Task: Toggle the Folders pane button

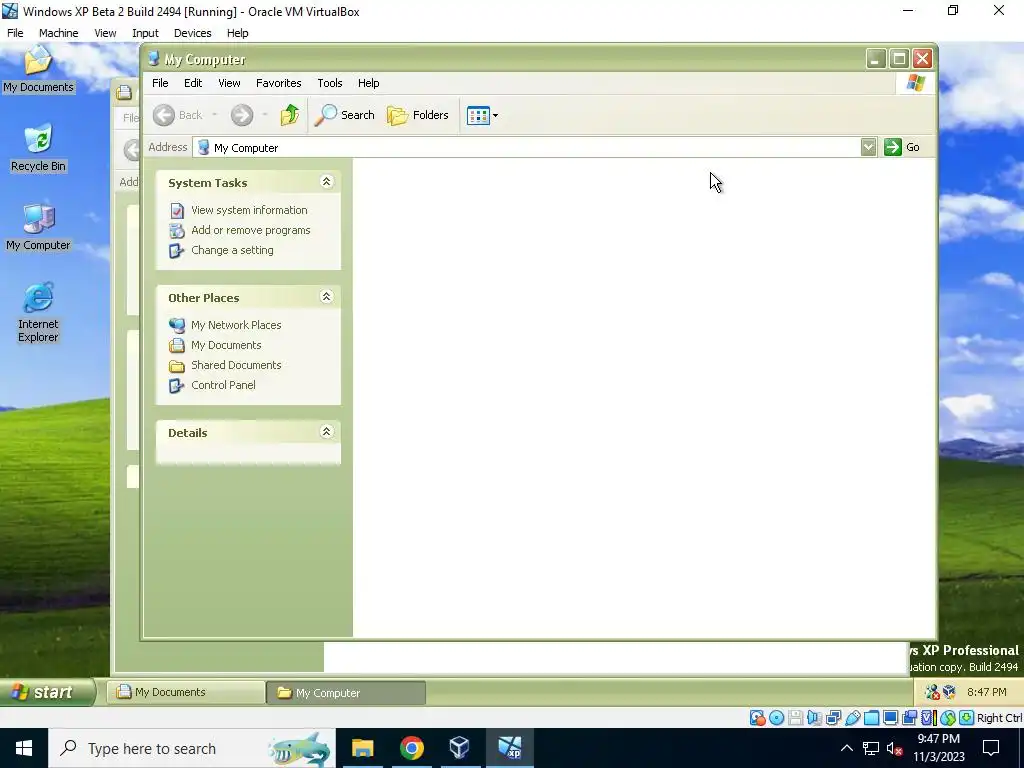Action: tap(418, 115)
